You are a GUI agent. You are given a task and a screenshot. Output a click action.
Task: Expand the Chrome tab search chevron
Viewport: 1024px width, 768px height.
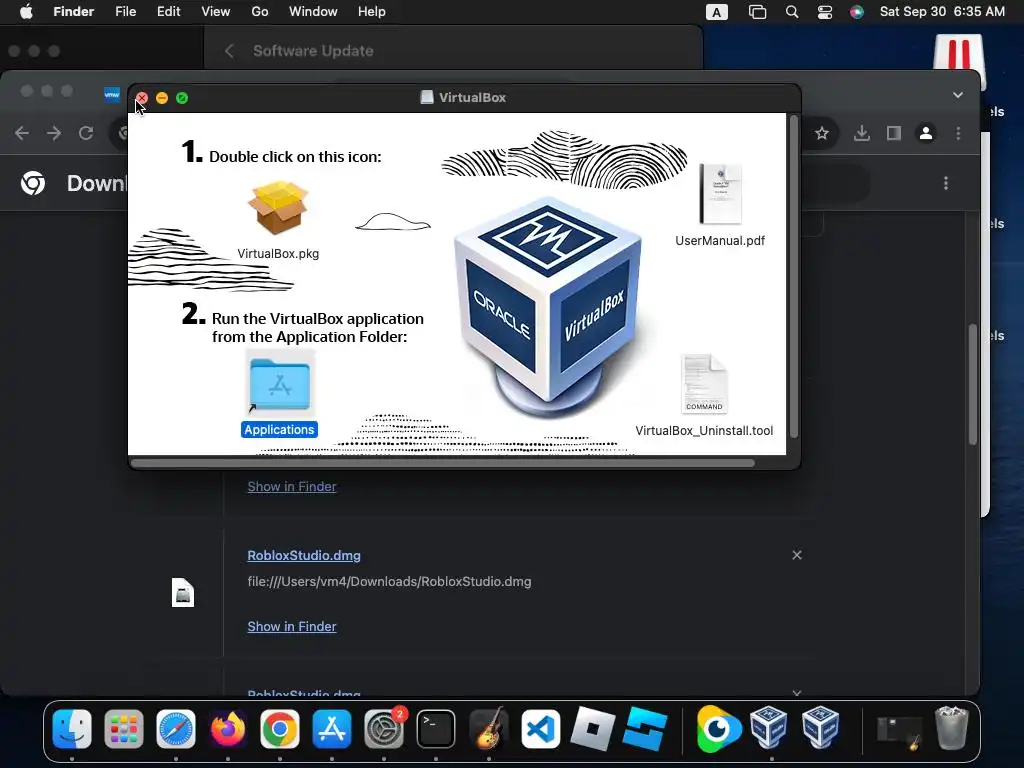(957, 95)
